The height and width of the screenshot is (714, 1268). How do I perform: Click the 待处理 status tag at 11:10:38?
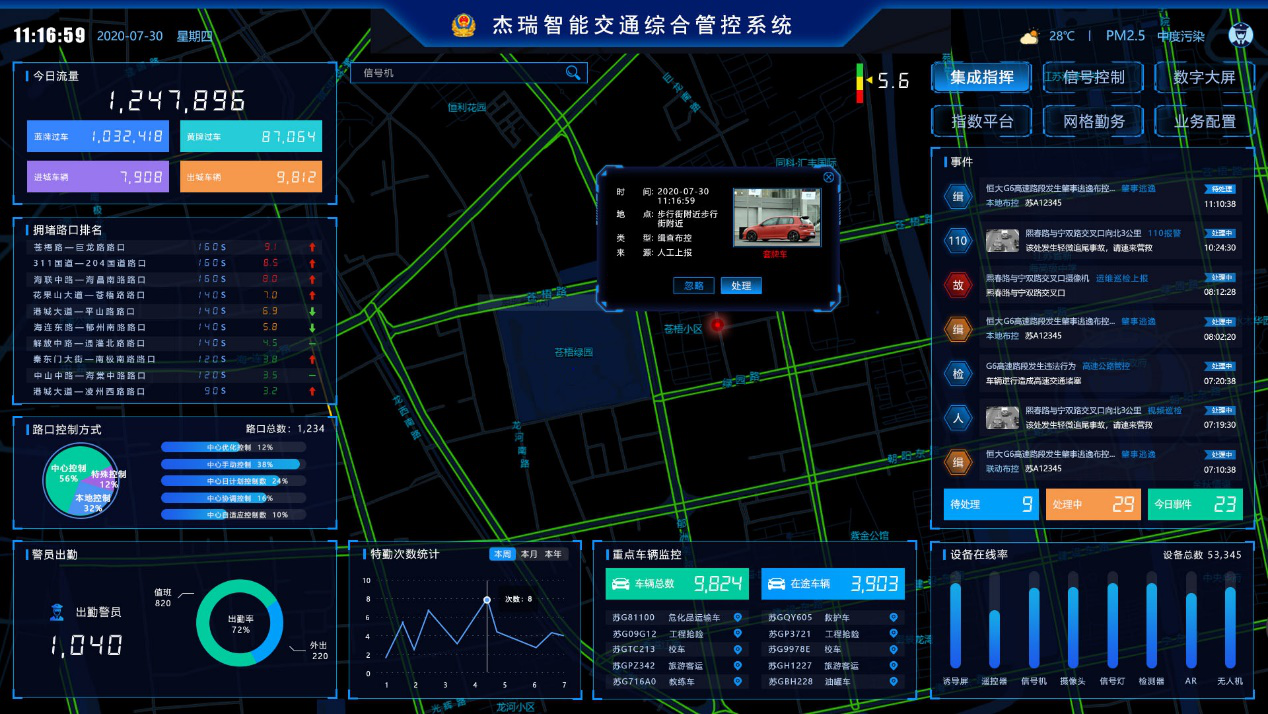tap(1220, 188)
